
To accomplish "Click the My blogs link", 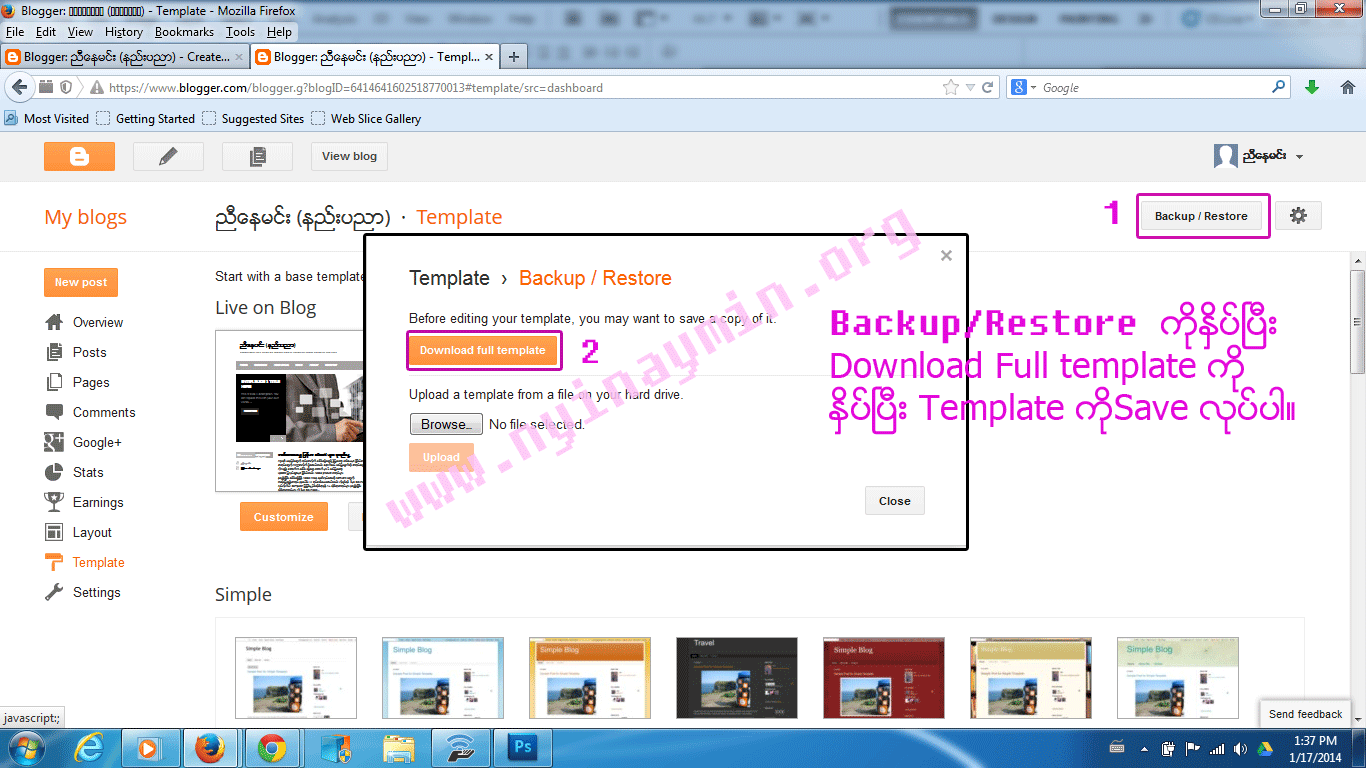I will 86,217.
